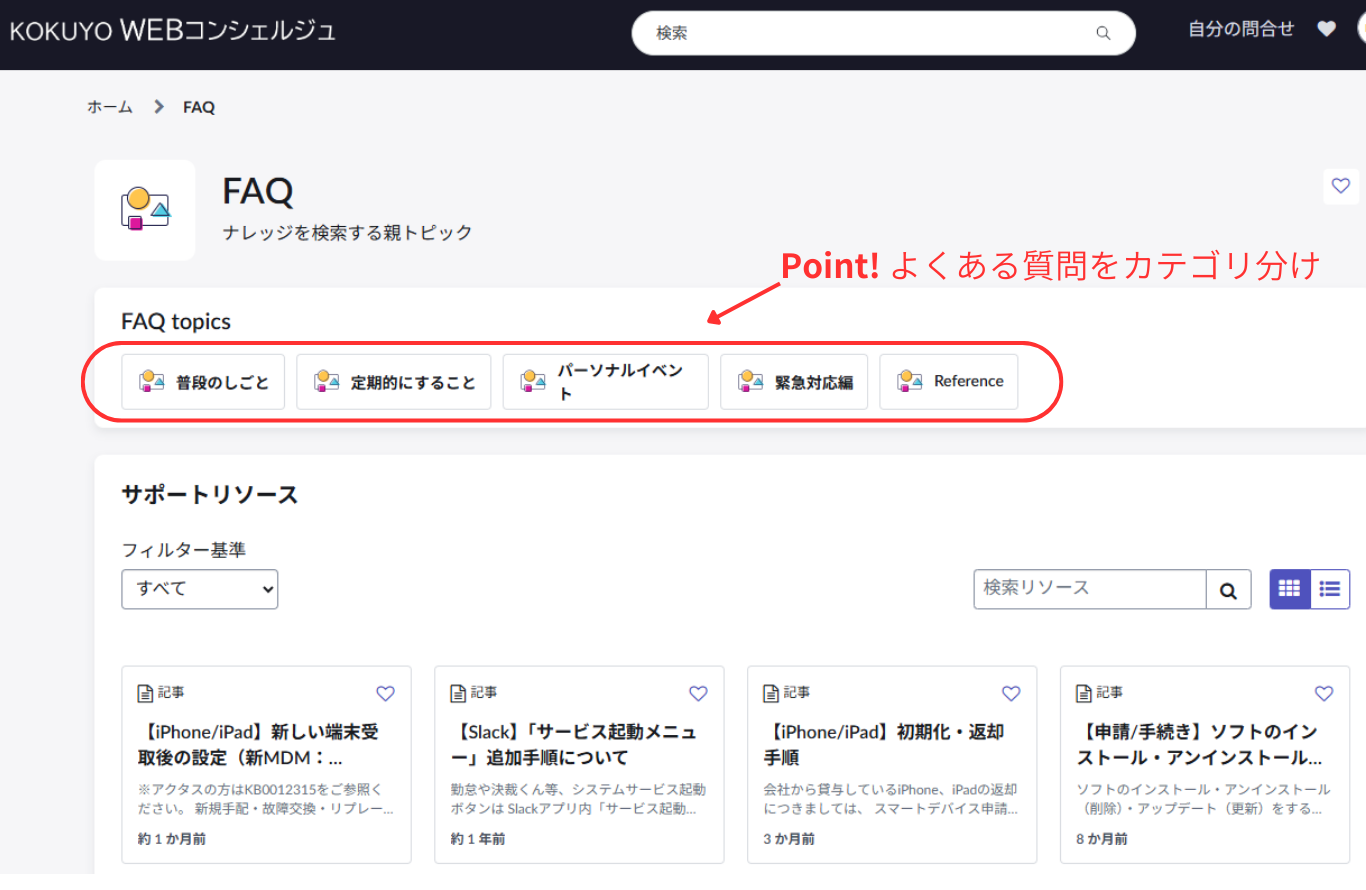Open the 定期的にすること topic
The width and height of the screenshot is (1366, 890).
(393, 382)
